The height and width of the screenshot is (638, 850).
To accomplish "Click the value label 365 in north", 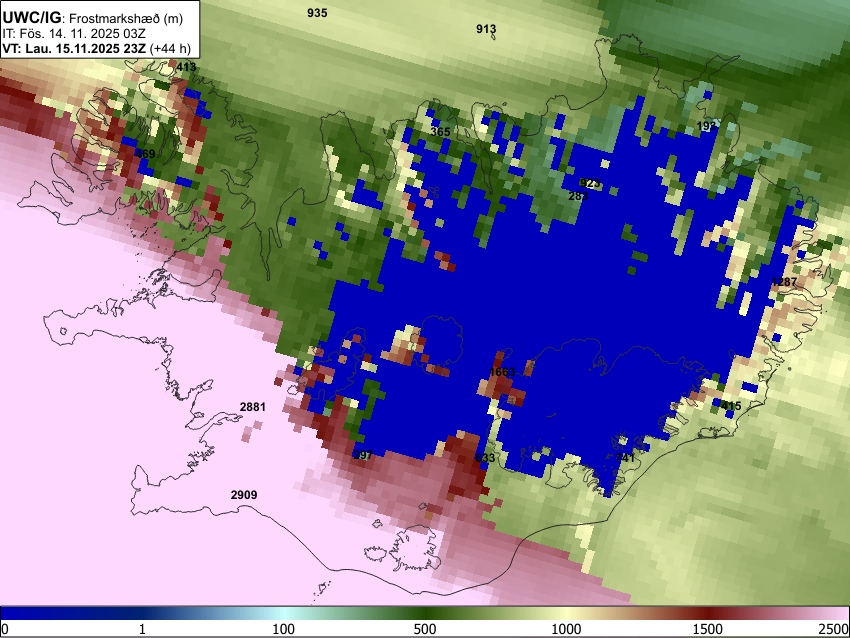I will coord(440,132).
